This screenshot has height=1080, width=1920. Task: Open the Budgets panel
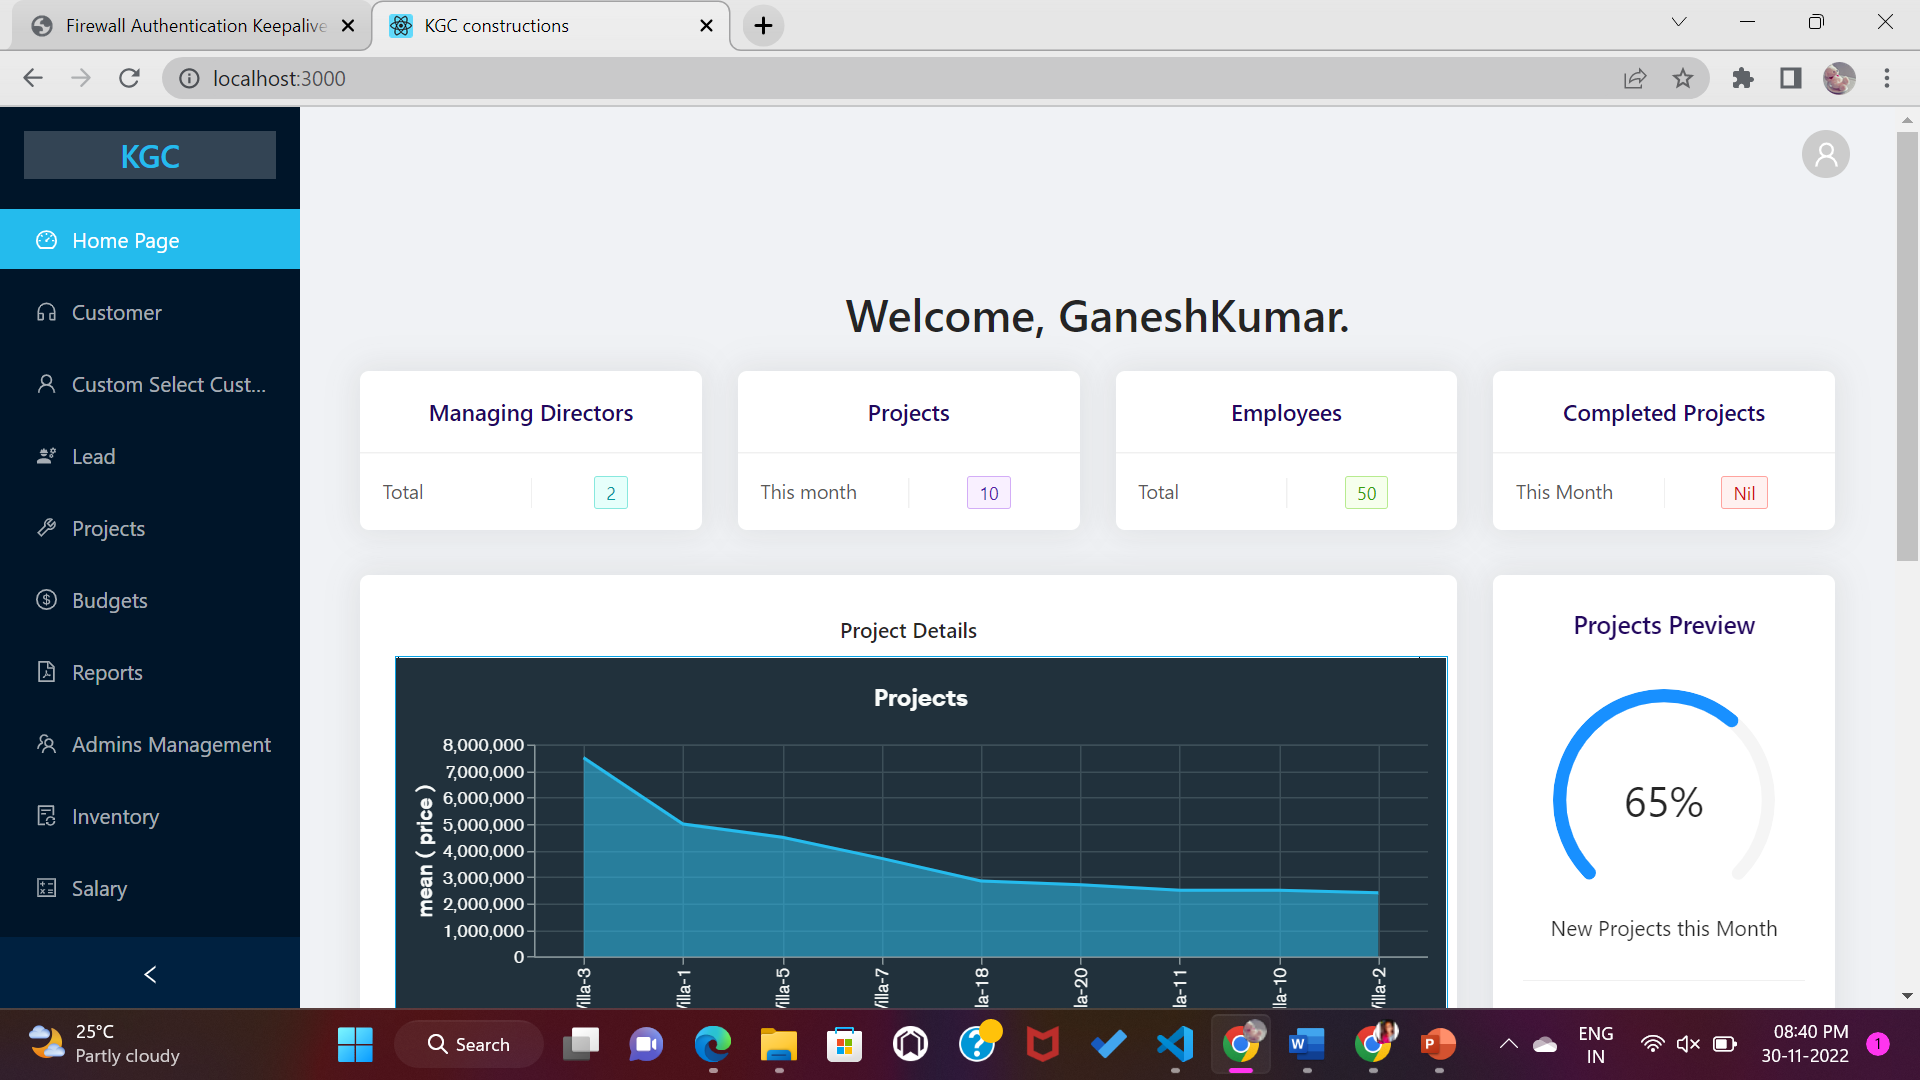coord(110,600)
